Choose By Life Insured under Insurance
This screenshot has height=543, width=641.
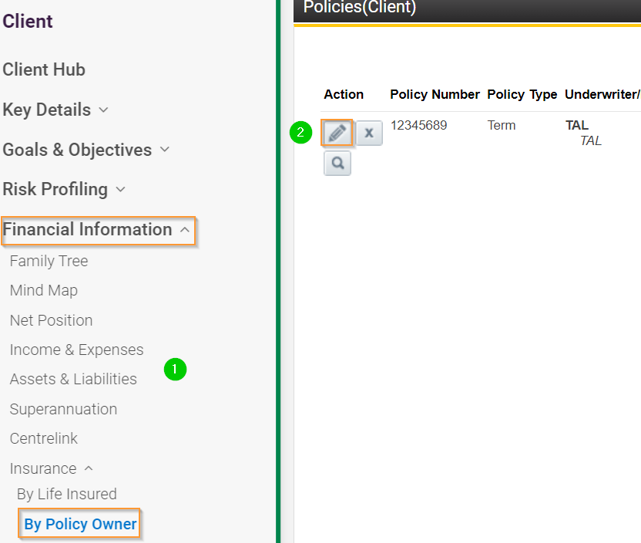[67, 494]
